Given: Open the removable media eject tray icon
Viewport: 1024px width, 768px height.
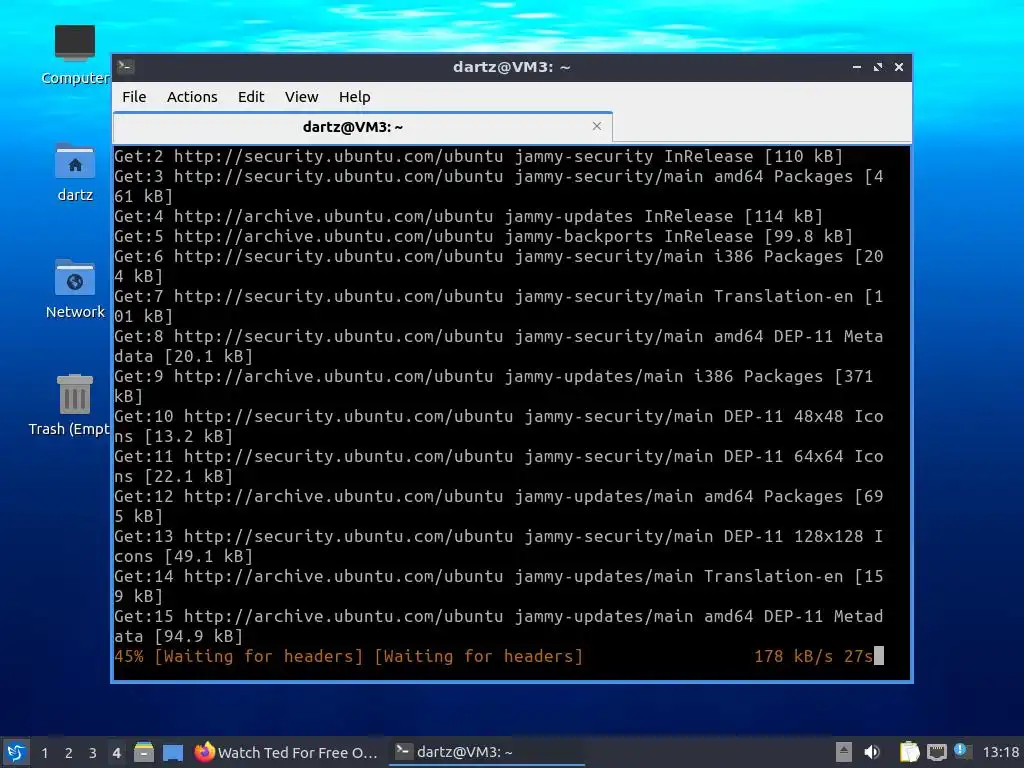Looking at the screenshot, I should pyautogui.click(x=844, y=752).
